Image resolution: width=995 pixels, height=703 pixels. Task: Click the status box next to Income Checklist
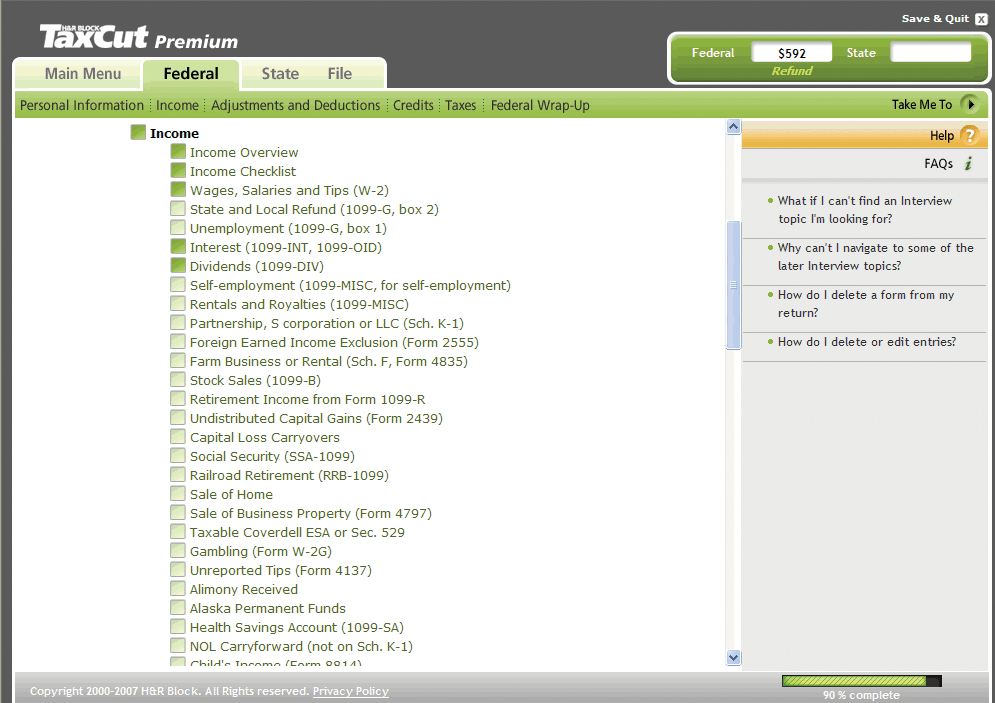tap(178, 170)
